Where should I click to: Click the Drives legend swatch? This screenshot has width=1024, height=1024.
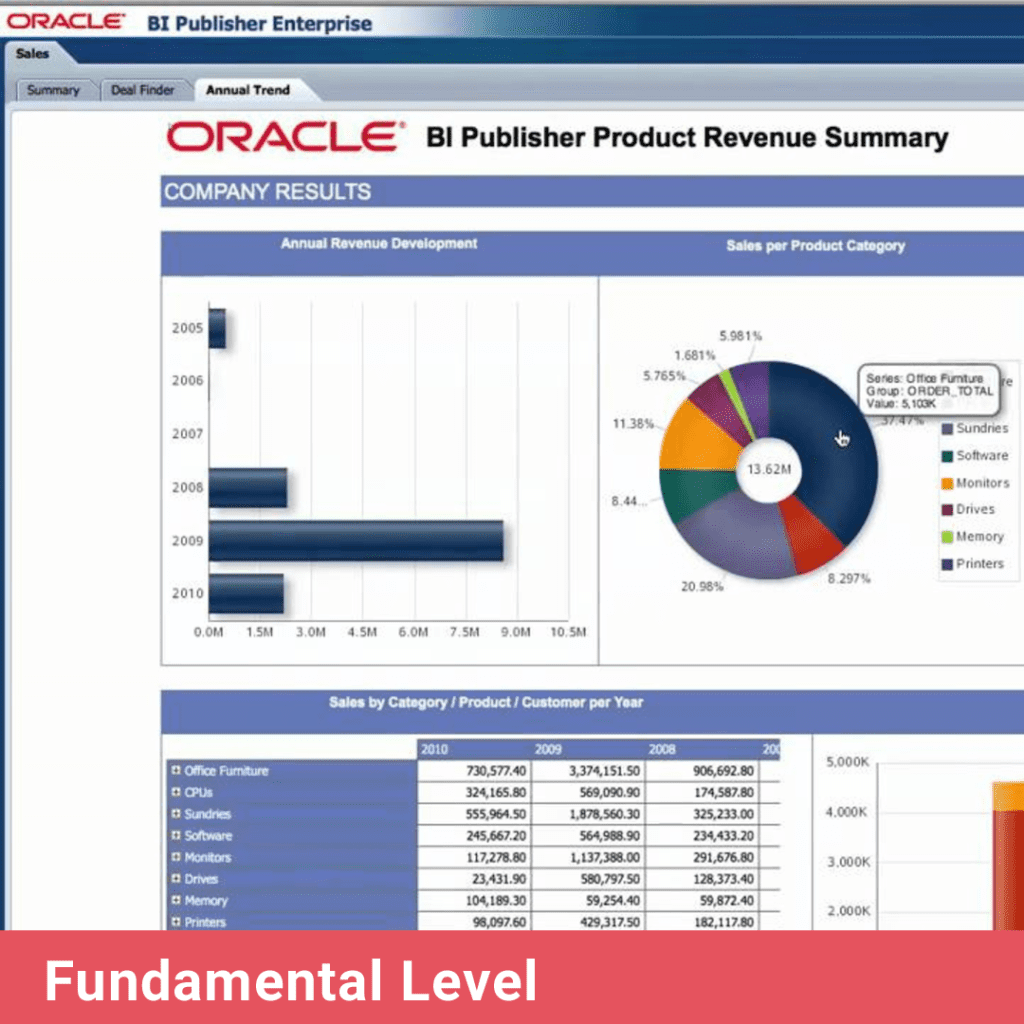click(948, 509)
